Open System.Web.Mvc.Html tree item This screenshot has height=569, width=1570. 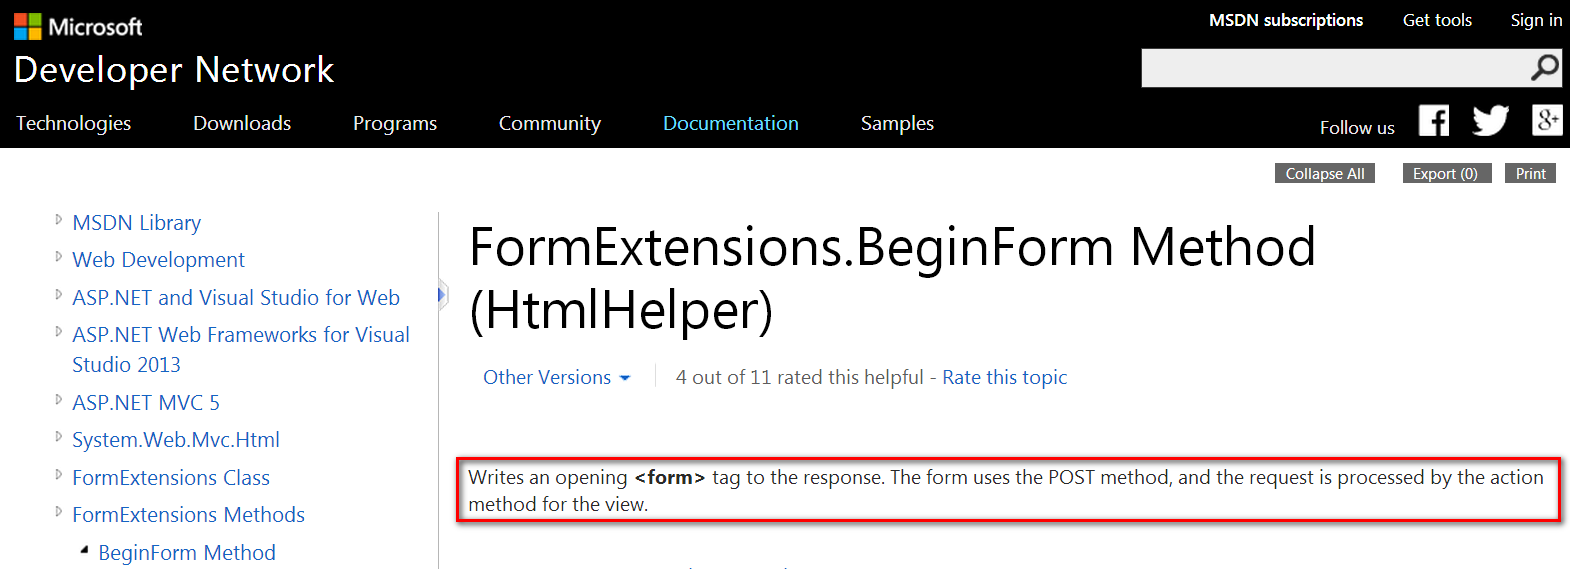point(176,440)
